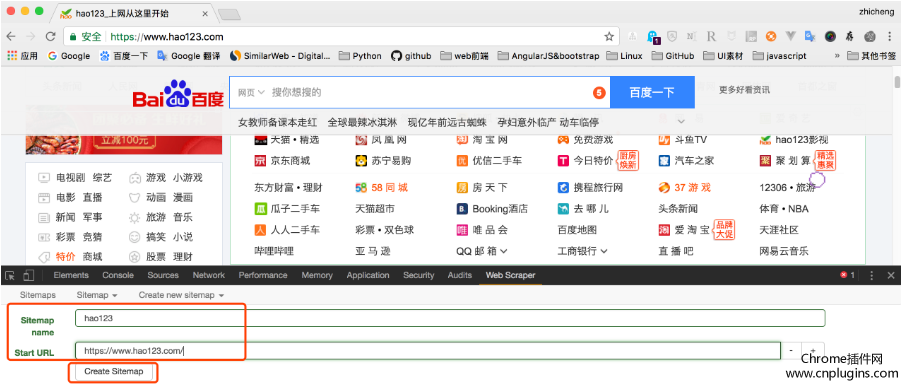
Task: Go back with the browser back arrow
Action: point(10,37)
